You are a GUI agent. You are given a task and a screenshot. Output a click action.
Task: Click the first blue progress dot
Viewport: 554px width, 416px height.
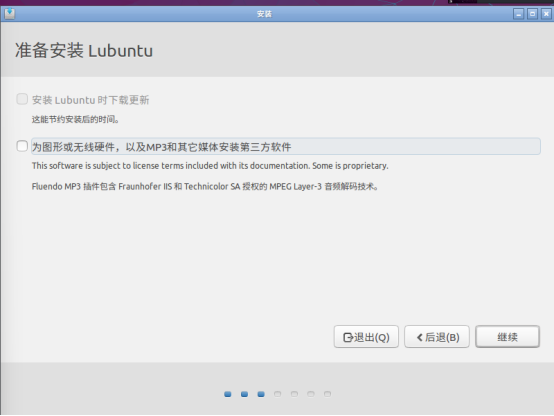228,394
